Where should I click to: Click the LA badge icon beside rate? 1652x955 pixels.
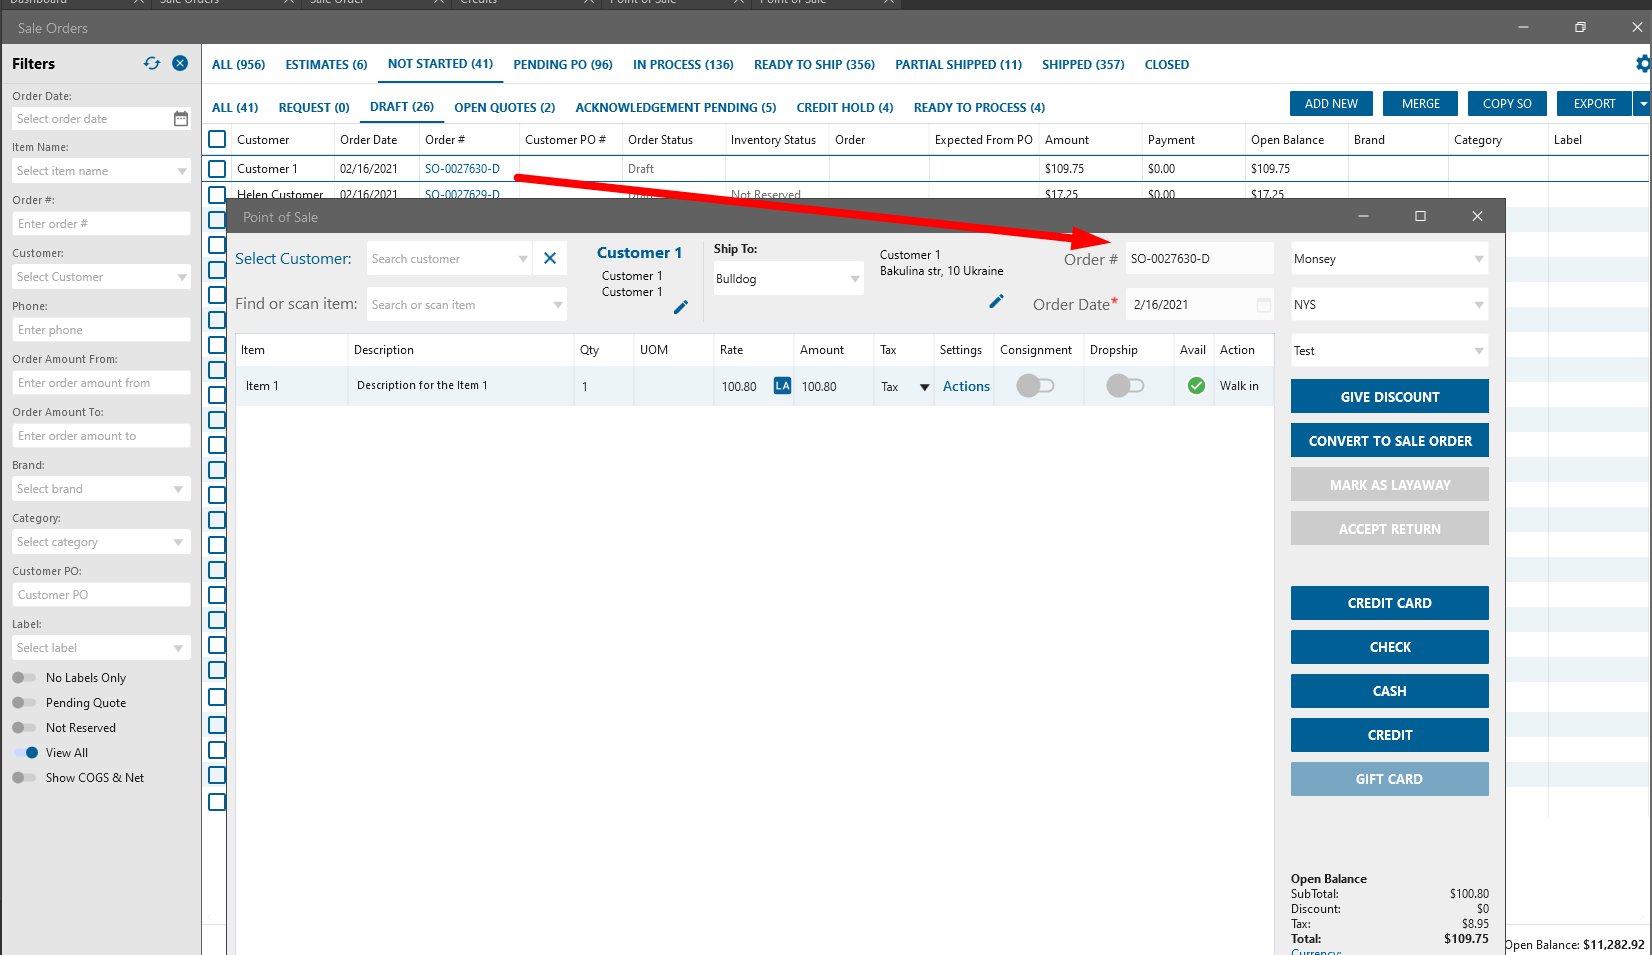[x=782, y=386]
